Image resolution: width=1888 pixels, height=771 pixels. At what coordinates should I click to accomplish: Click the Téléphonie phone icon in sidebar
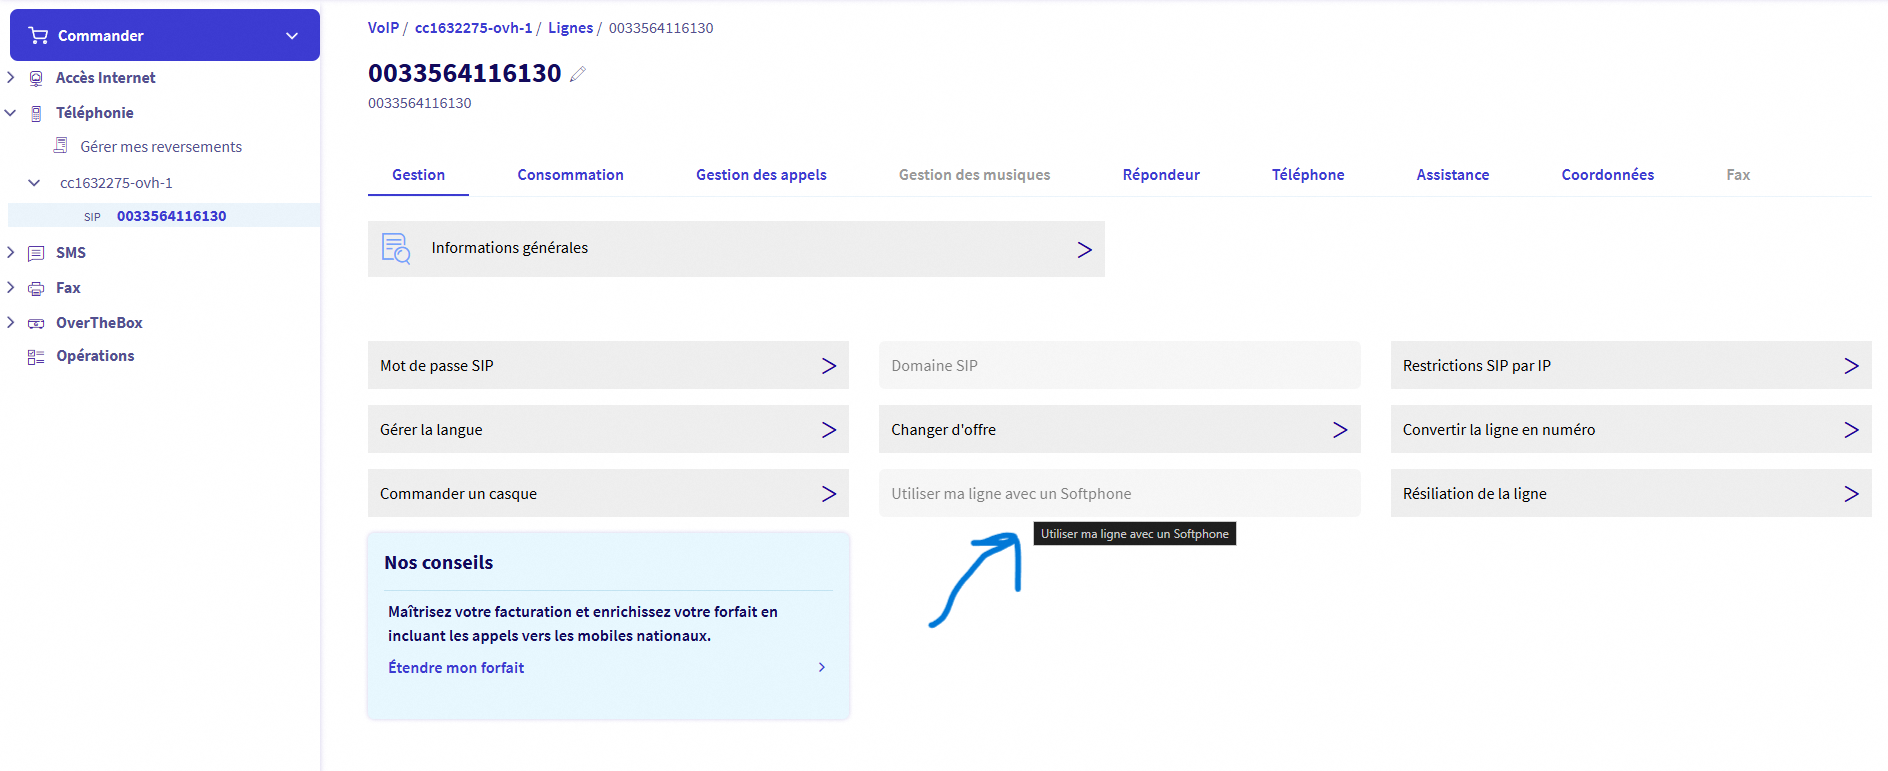[36, 113]
